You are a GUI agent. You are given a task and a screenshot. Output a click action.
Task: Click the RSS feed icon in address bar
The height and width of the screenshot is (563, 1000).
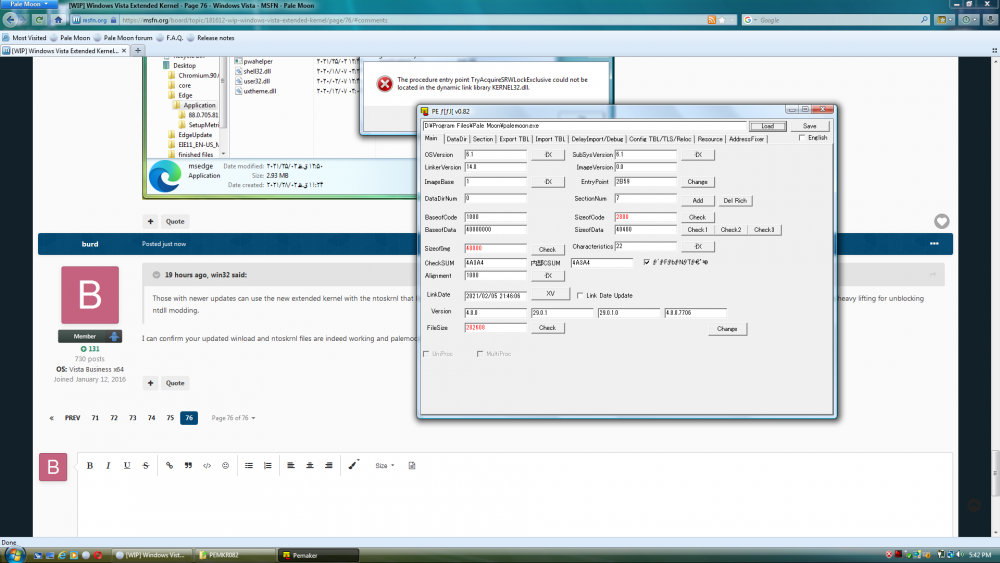[x=711, y=19]
